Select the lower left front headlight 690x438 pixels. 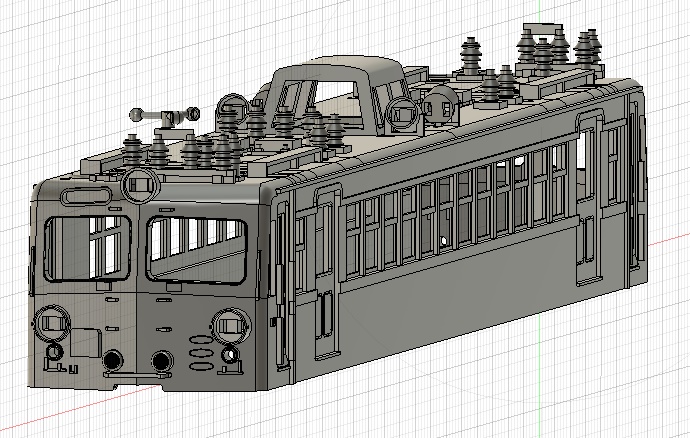click(52, 324)
